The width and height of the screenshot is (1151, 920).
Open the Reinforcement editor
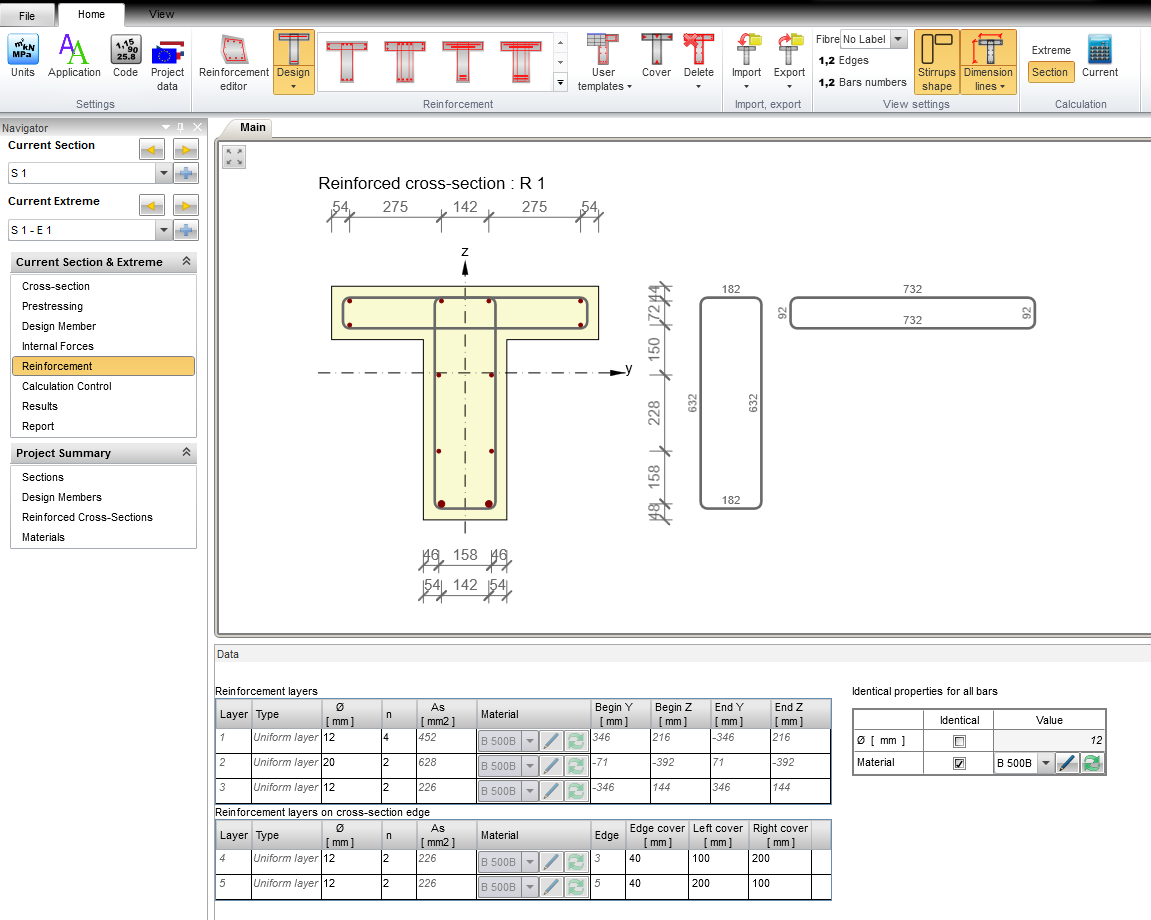234,62
